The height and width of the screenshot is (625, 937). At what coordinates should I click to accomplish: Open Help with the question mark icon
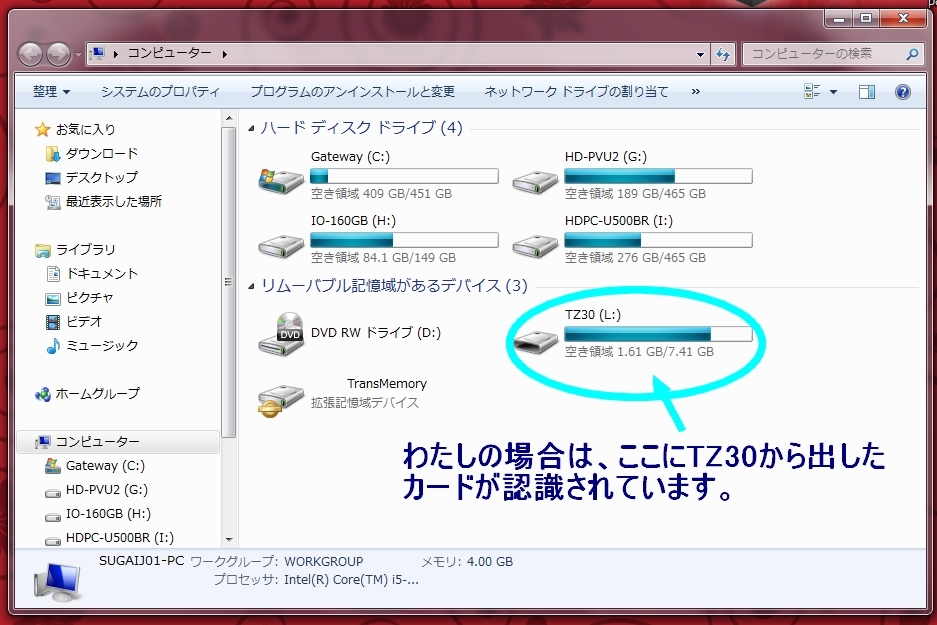click(903, 91)
